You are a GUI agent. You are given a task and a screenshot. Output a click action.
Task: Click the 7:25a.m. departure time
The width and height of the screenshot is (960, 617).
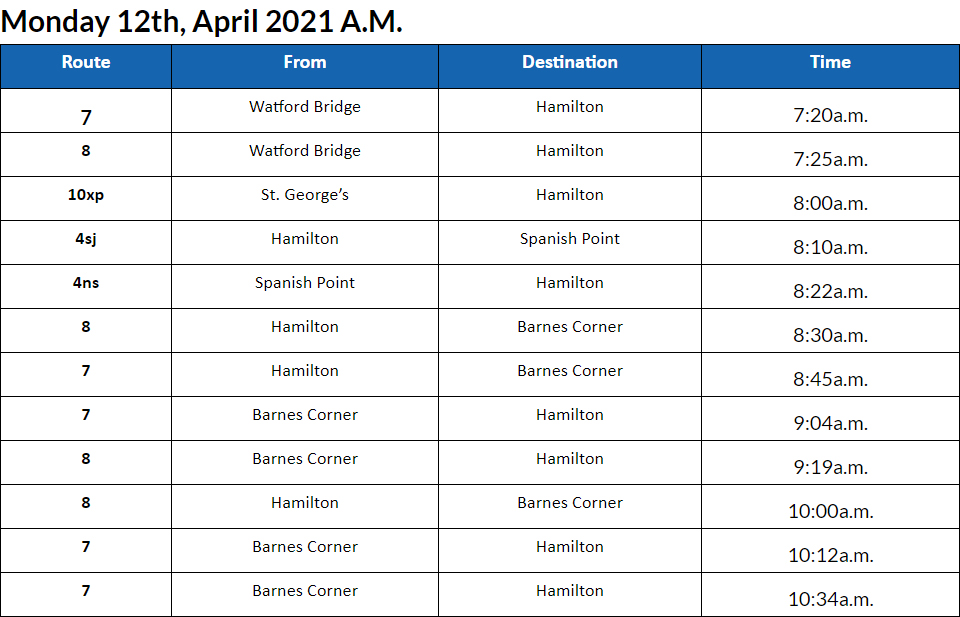pyautogui.click(x=830, y=159)
